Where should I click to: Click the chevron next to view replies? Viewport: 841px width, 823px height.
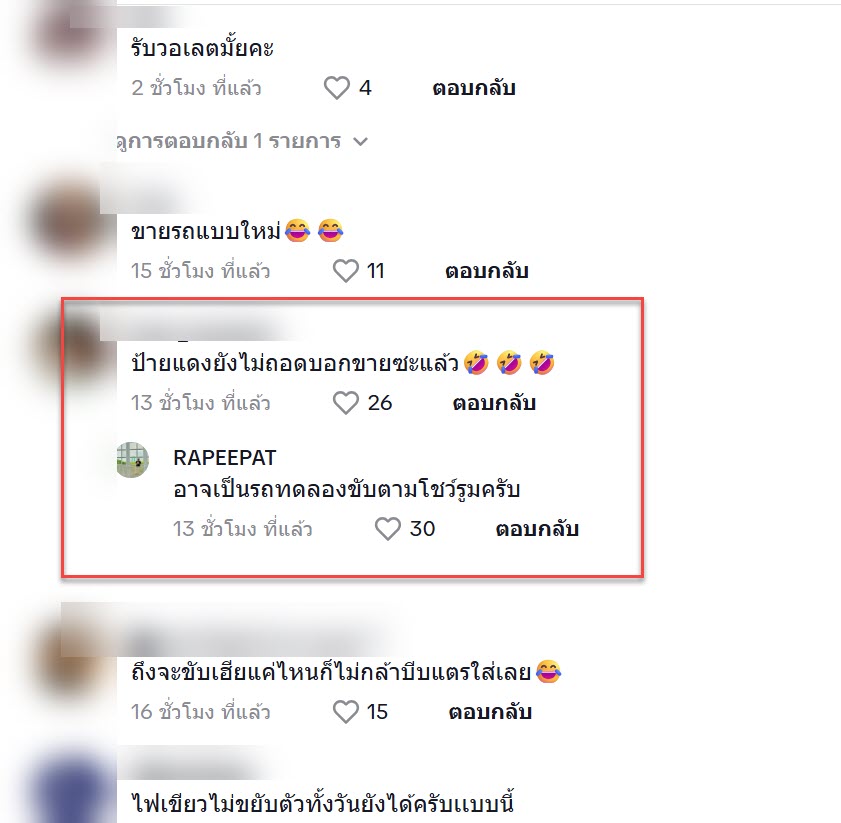tap(360, 142)
